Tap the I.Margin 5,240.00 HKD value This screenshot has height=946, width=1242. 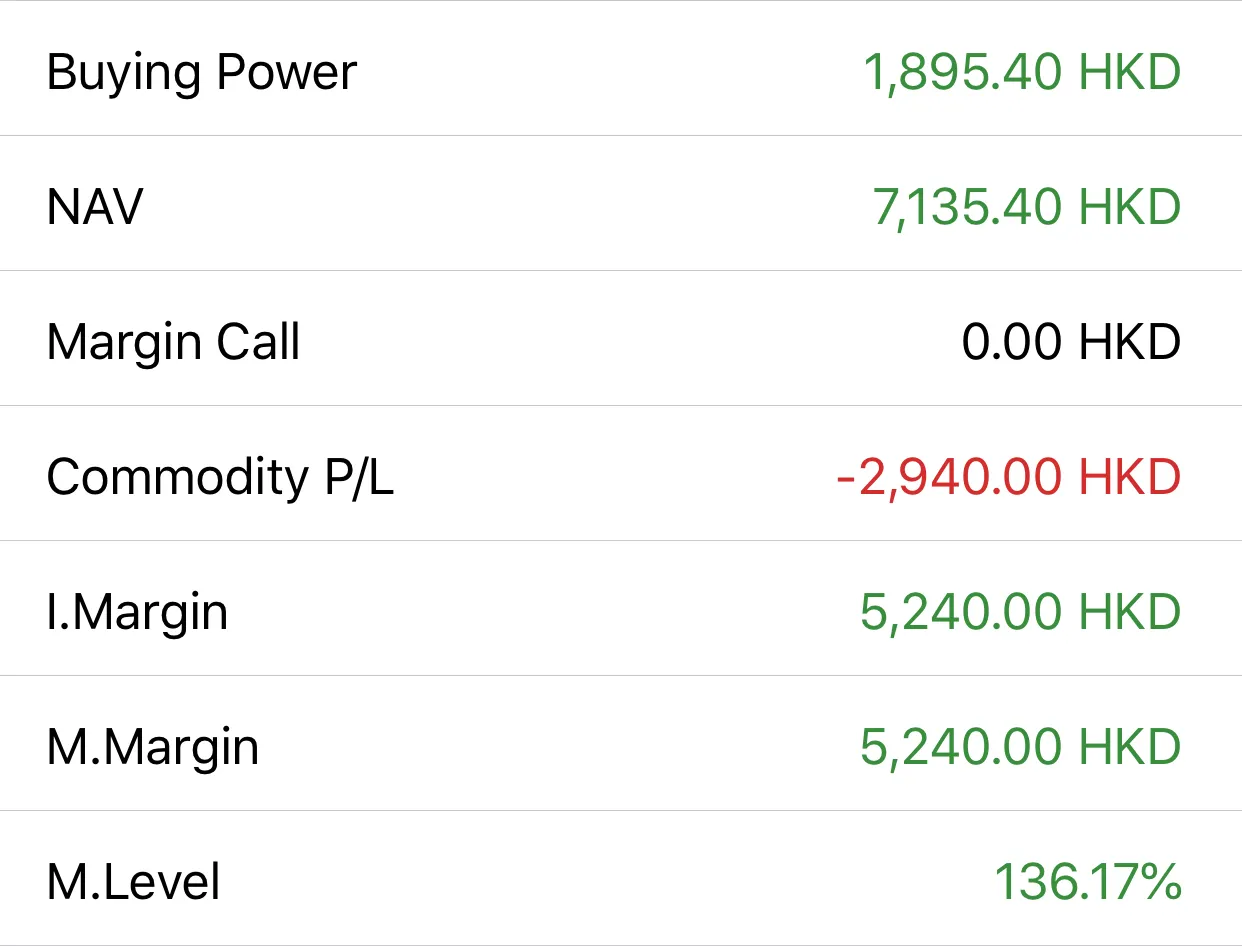coord(1021,613)
